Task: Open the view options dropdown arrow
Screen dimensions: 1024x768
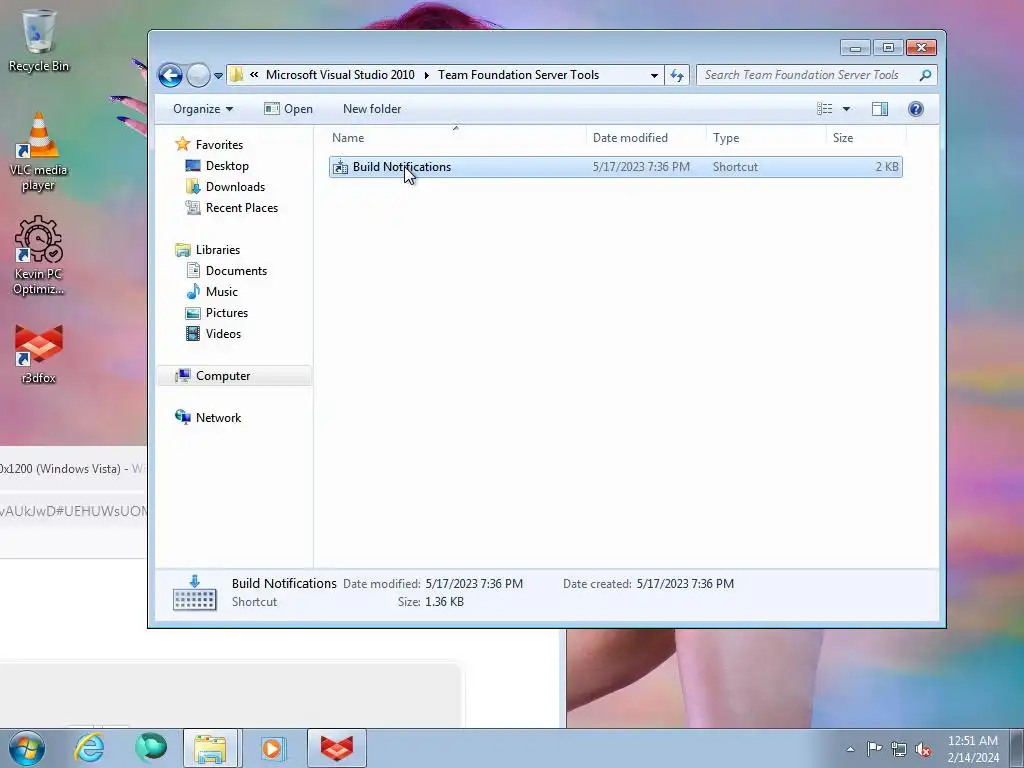Action: [846, 109]
